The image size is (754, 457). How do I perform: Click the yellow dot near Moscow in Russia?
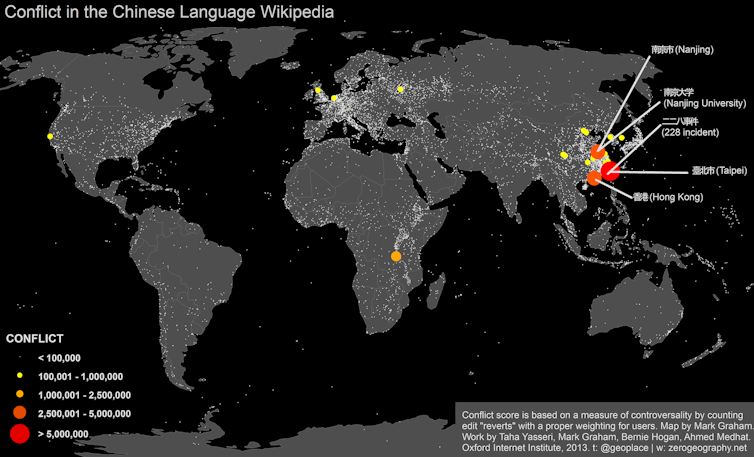(400, 89)
